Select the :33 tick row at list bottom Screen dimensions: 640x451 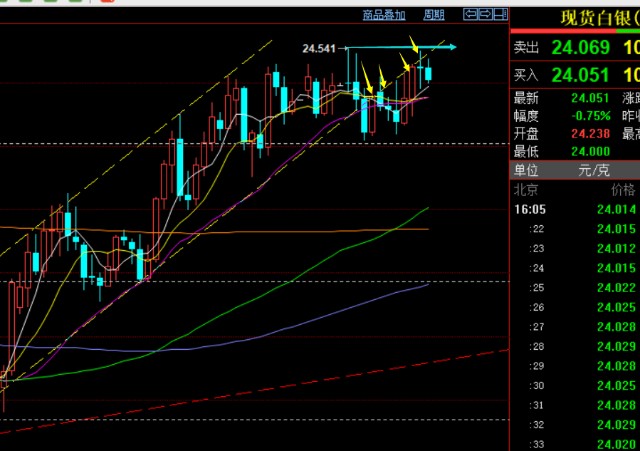point(570,443)
